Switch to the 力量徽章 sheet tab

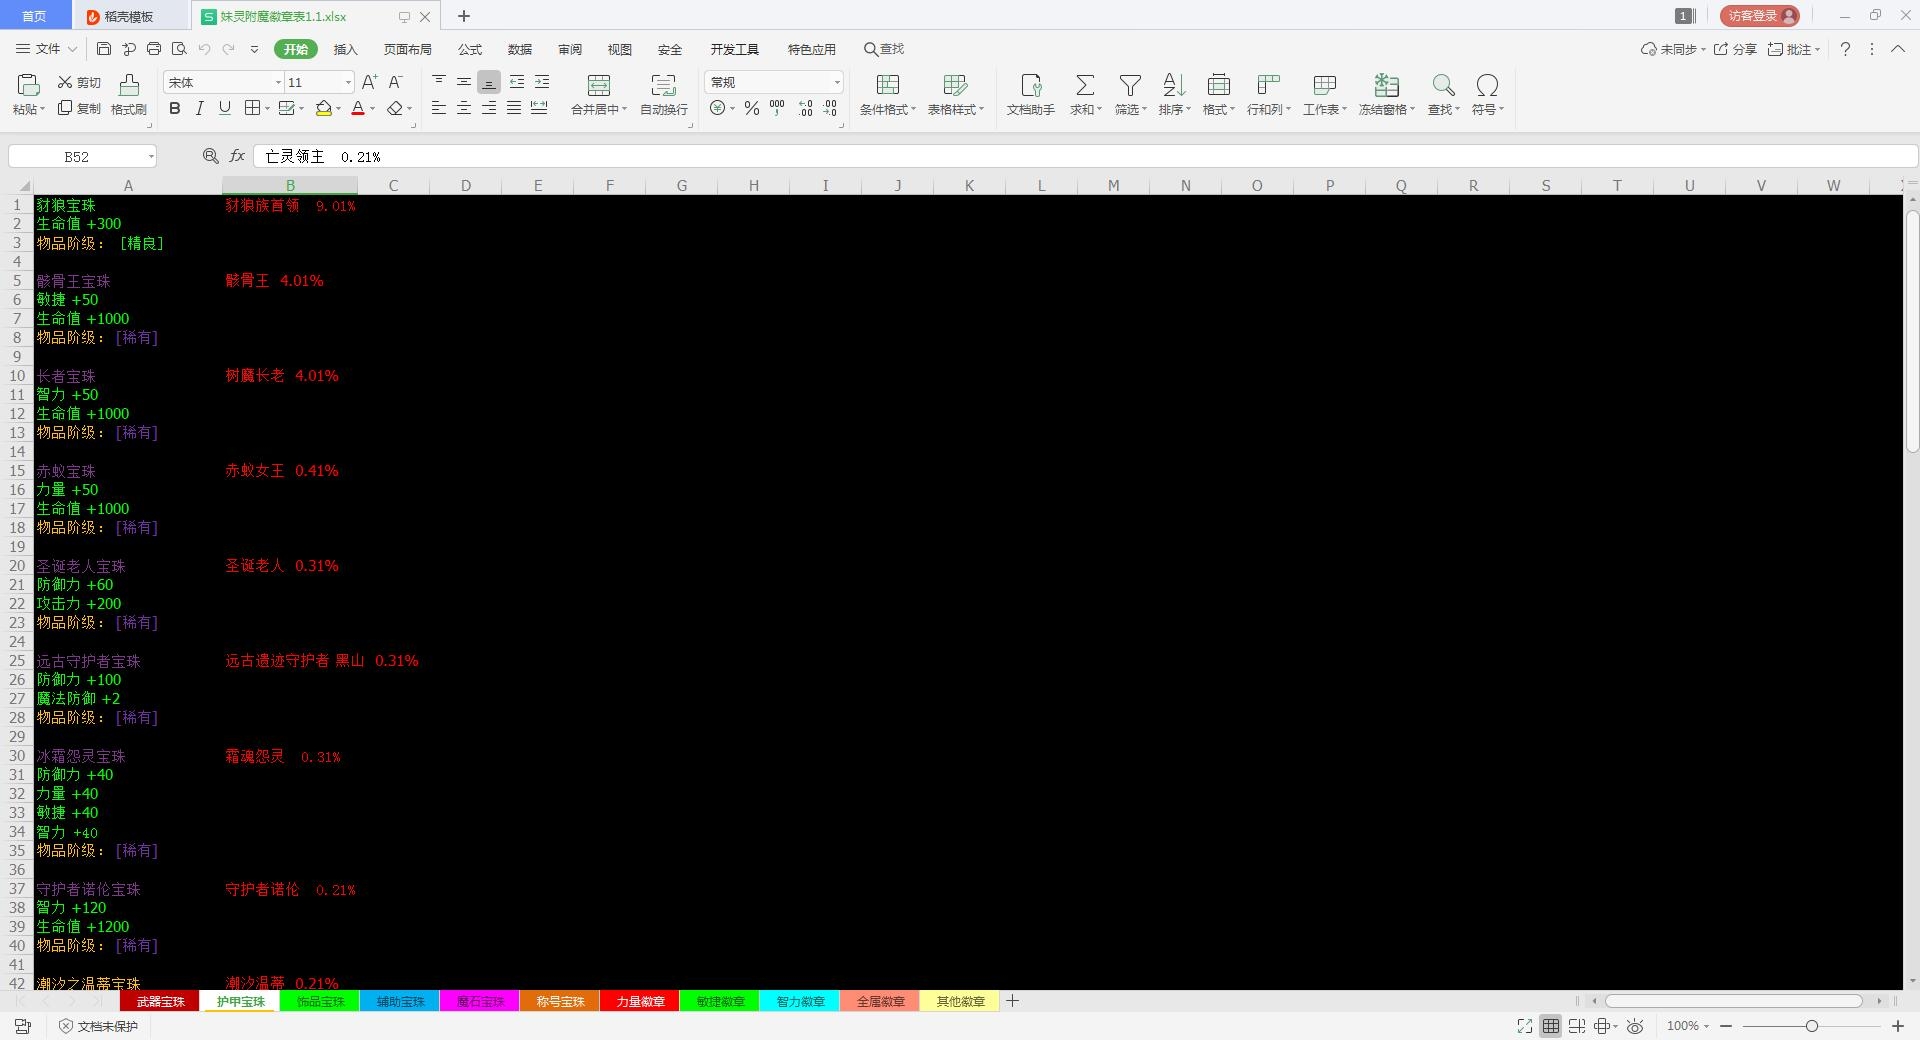[x=640, y=1001]
